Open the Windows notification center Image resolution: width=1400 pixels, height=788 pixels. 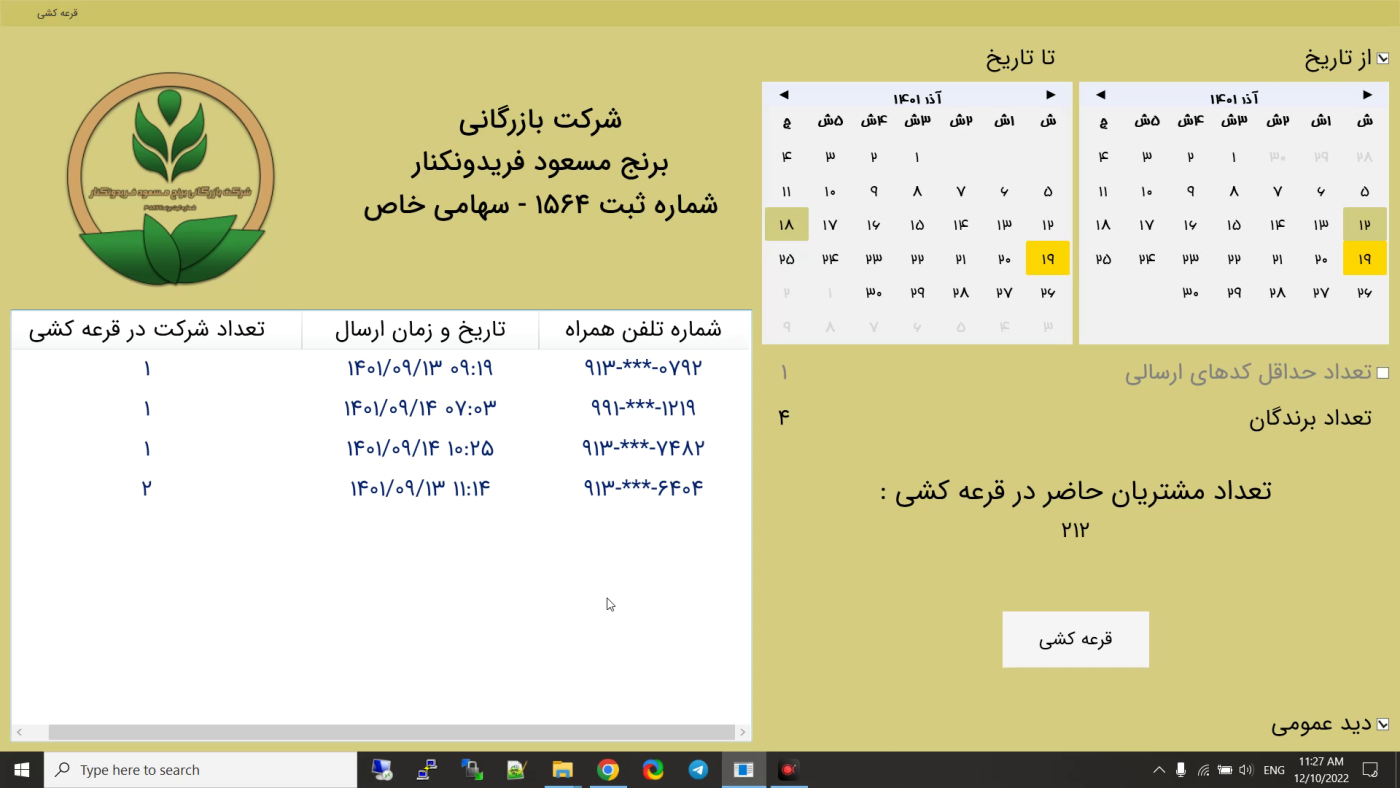pos(1371,770)
